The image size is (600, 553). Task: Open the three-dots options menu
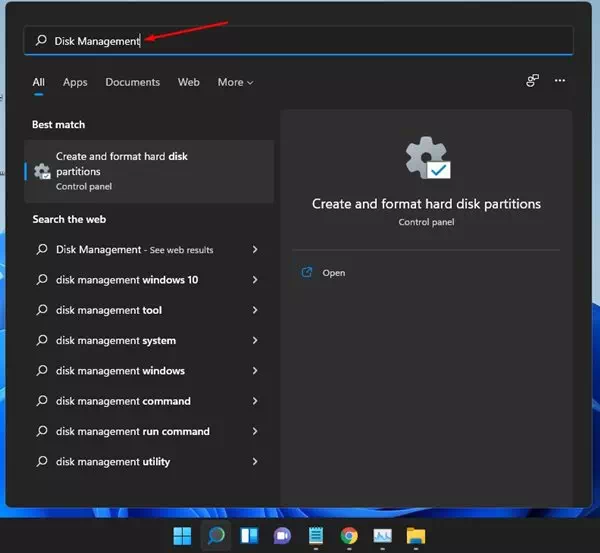[560, 80]
